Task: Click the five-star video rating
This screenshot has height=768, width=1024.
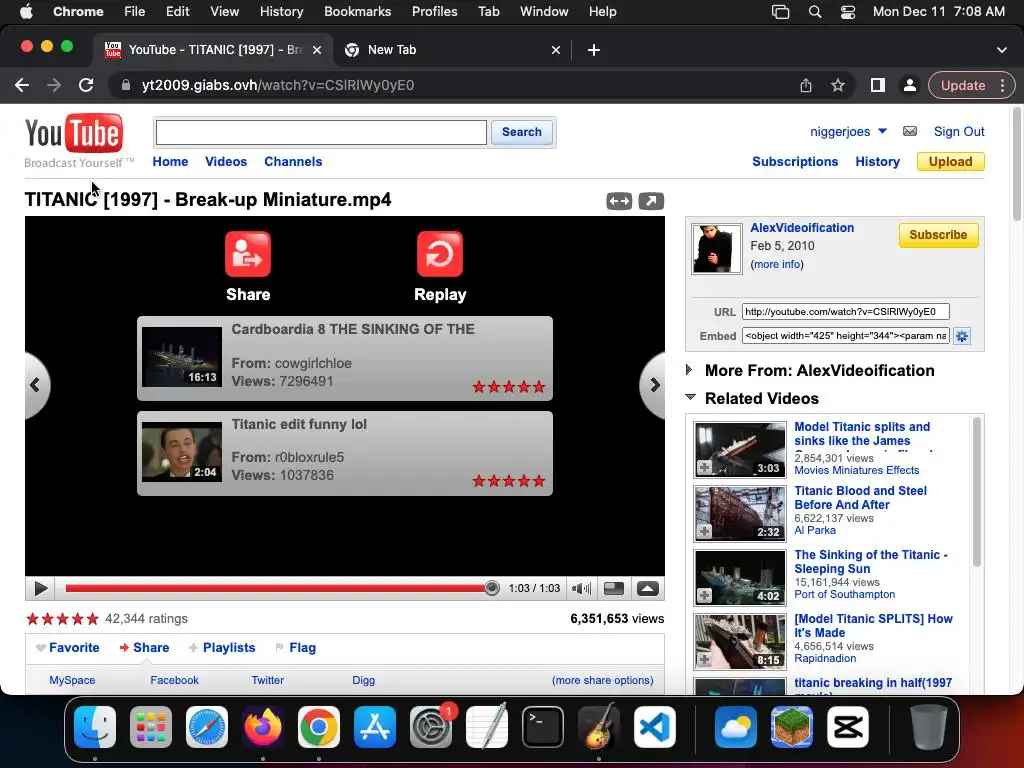Action: [x=63, y=618]
